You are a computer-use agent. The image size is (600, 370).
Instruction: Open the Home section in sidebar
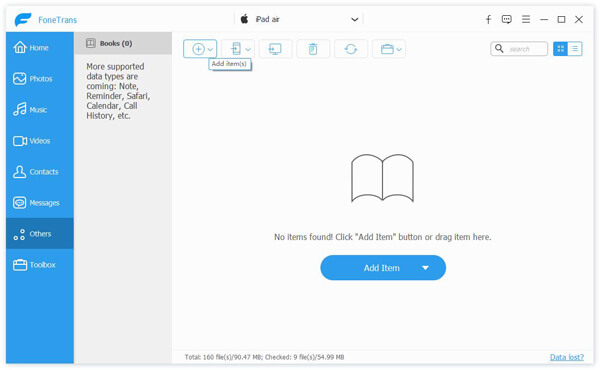(x=39, y=47)
